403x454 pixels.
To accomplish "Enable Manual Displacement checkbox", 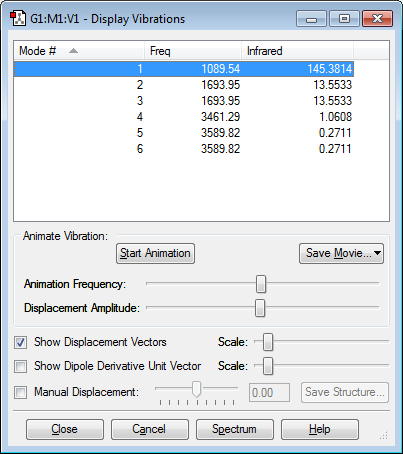I will [20, 392].
